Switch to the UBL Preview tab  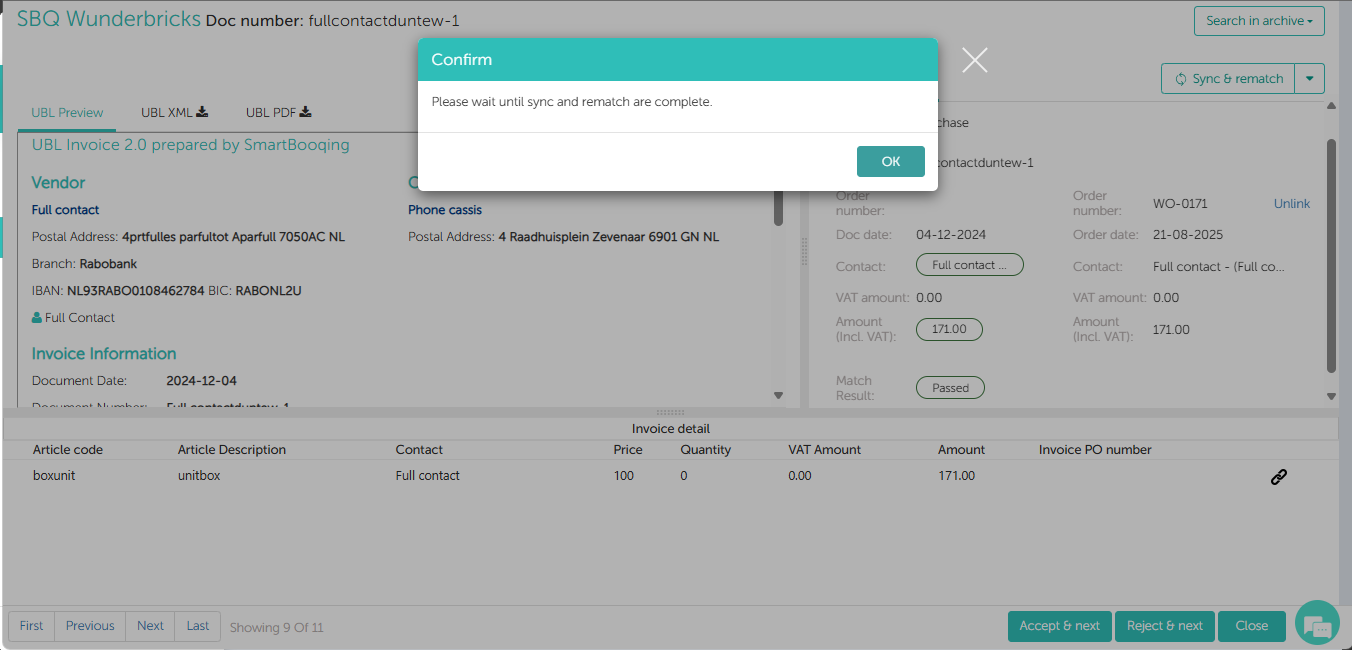tap(67, 113)
